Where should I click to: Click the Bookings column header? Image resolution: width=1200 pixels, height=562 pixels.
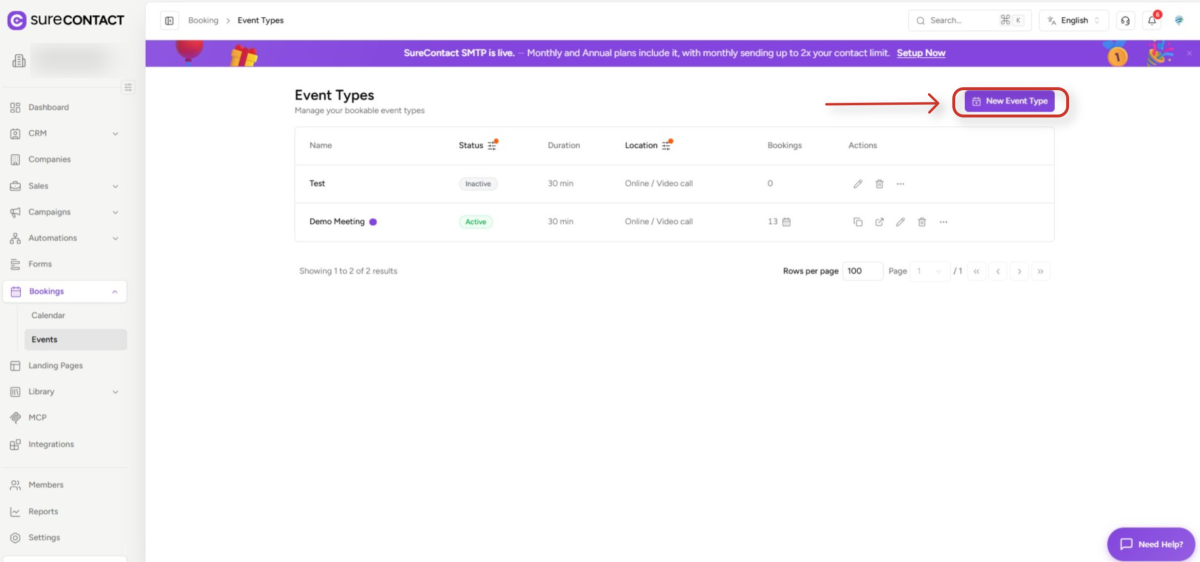785,145
